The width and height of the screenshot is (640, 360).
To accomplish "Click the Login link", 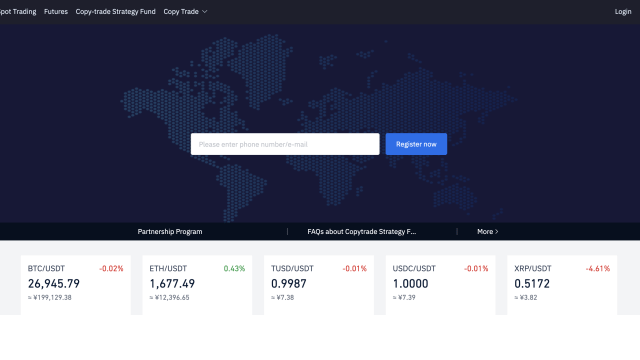I will point(623,11).
